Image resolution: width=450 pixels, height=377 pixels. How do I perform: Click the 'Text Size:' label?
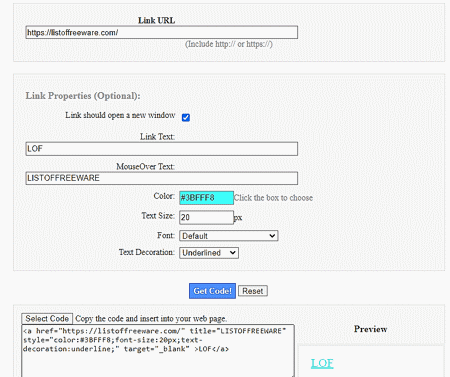158,216
